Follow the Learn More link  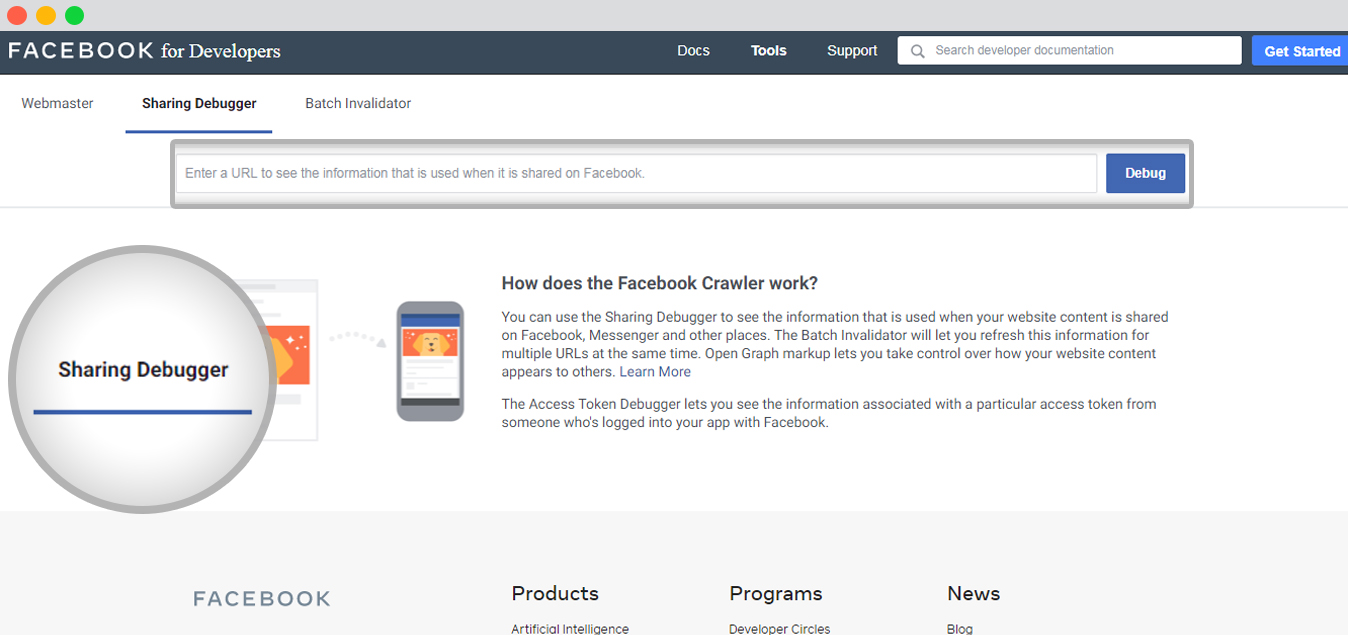tap(655, 372)
